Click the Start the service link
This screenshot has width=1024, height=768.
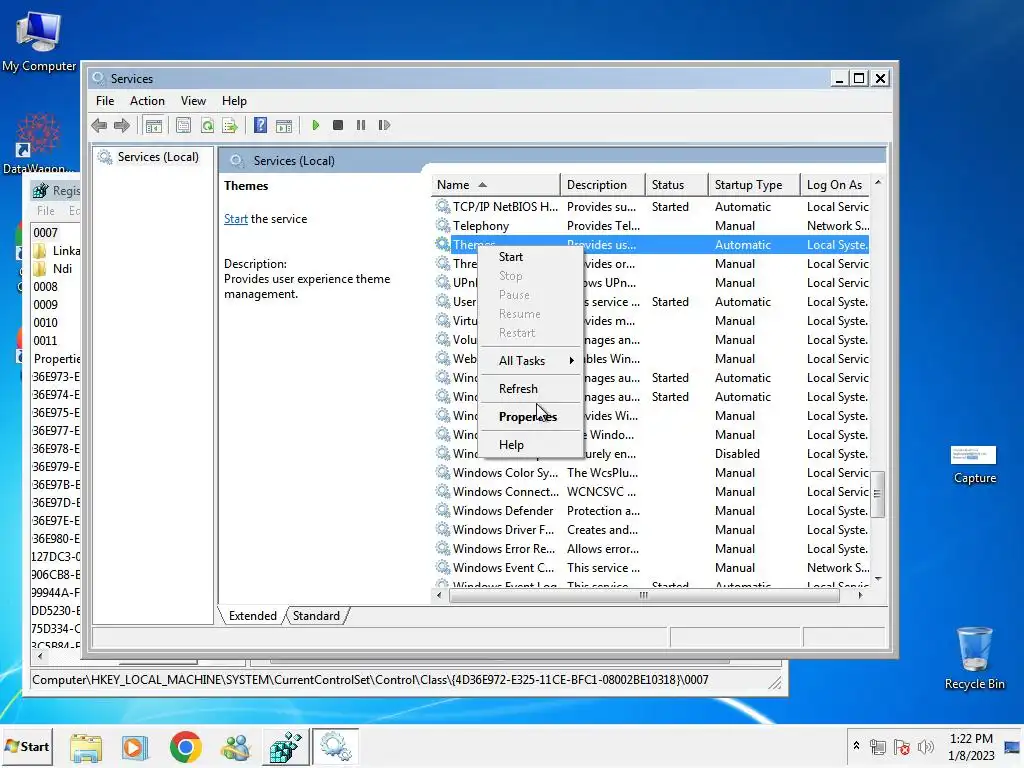(236, 219)
